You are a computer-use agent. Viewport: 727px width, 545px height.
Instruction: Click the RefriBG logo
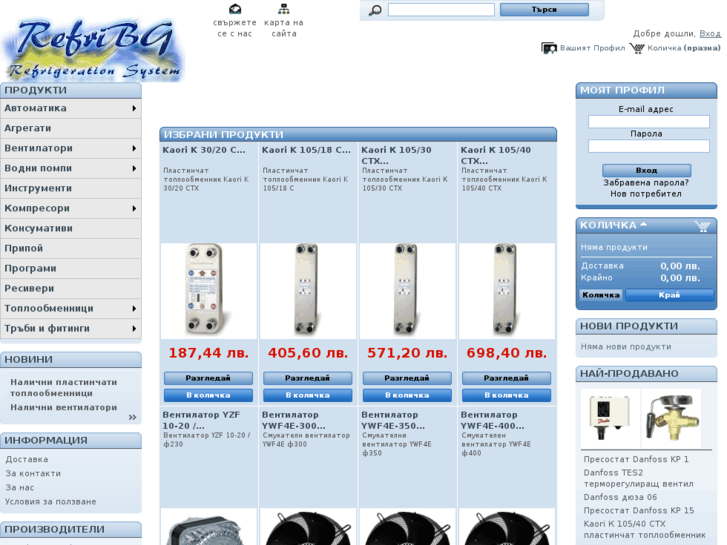coord(93,50)
